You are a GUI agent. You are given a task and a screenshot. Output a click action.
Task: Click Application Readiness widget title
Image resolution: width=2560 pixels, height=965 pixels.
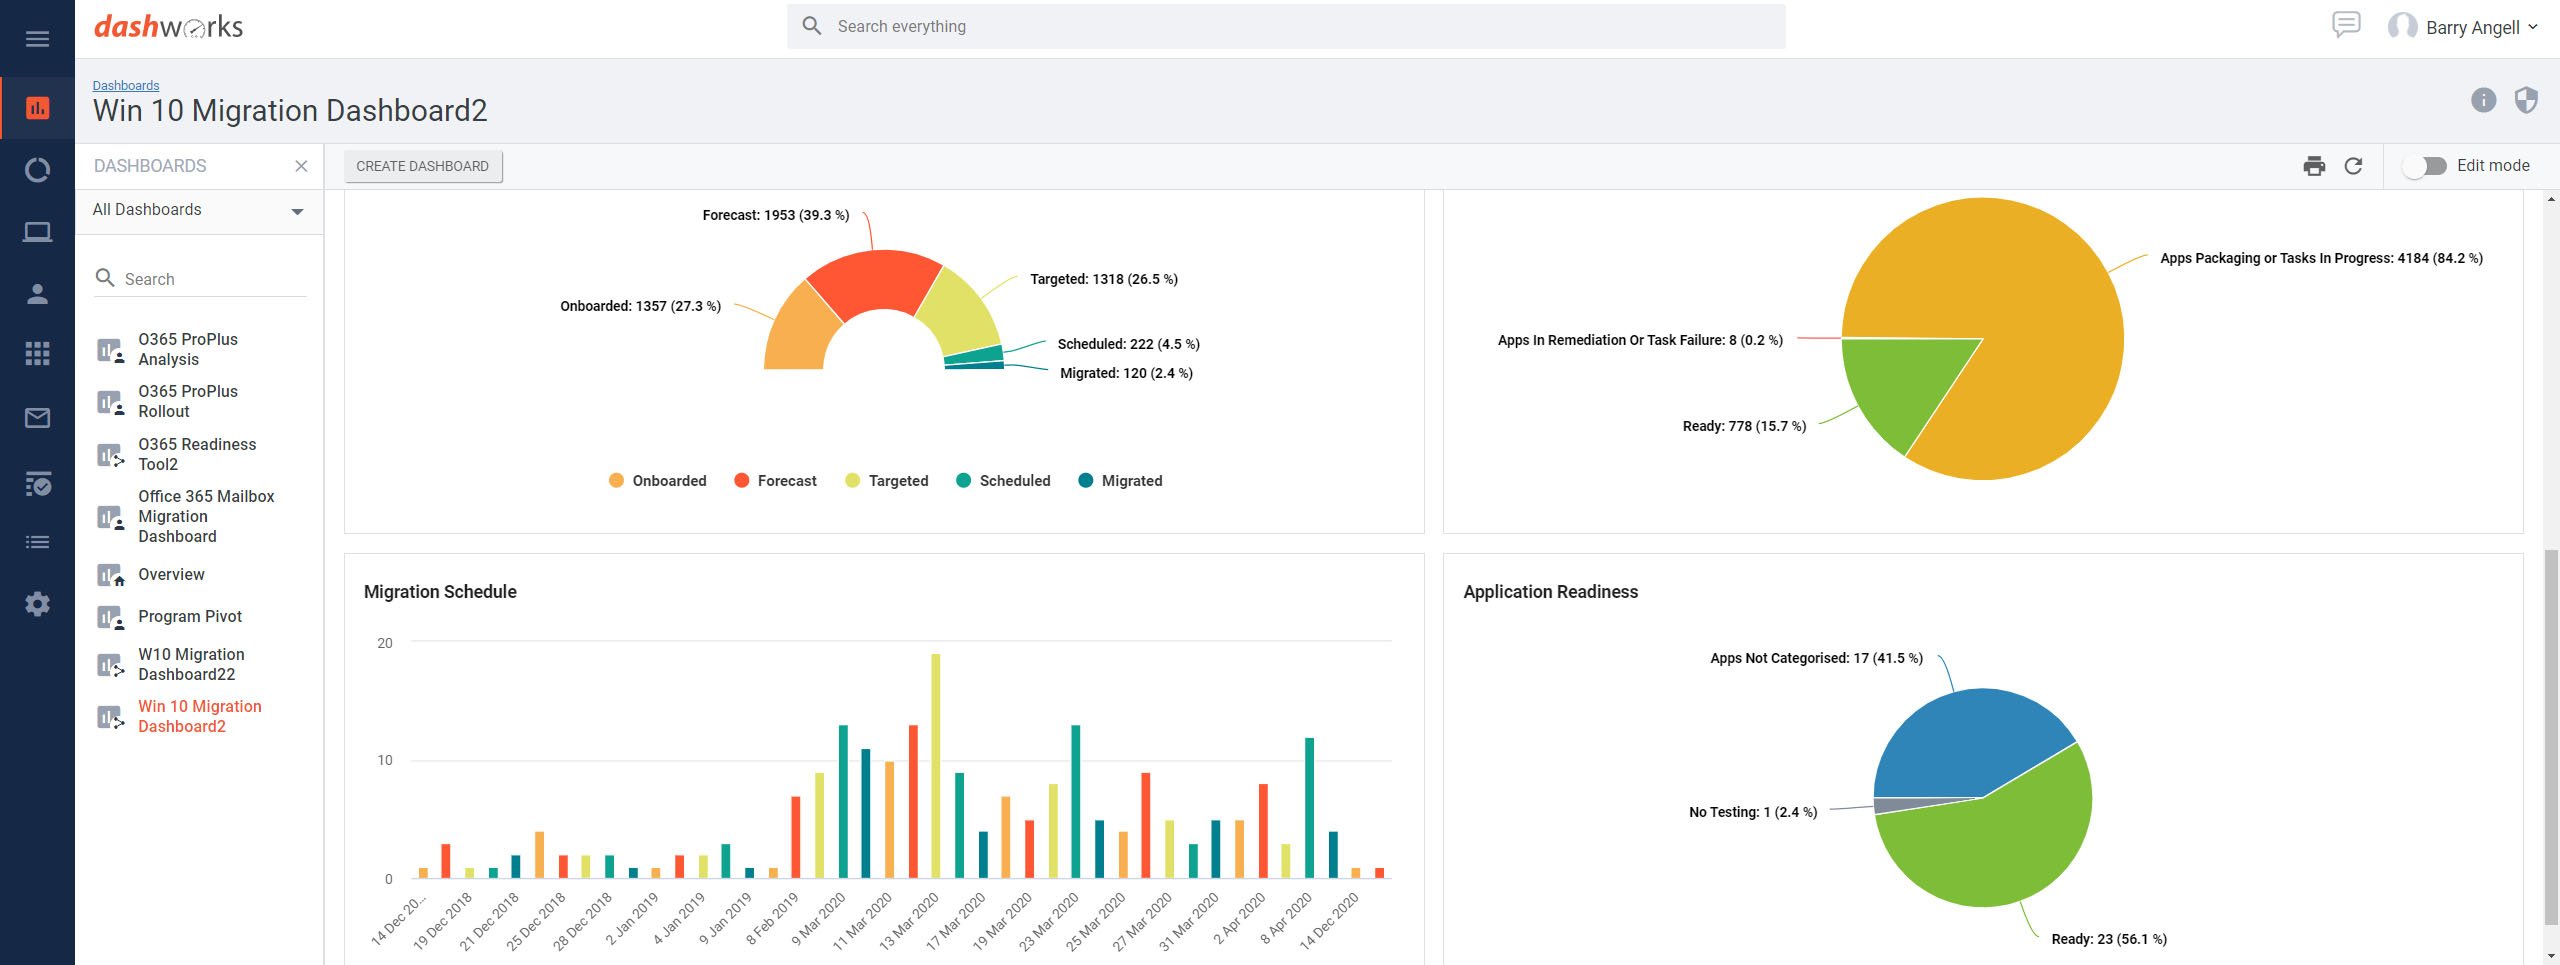(1550, 592)
